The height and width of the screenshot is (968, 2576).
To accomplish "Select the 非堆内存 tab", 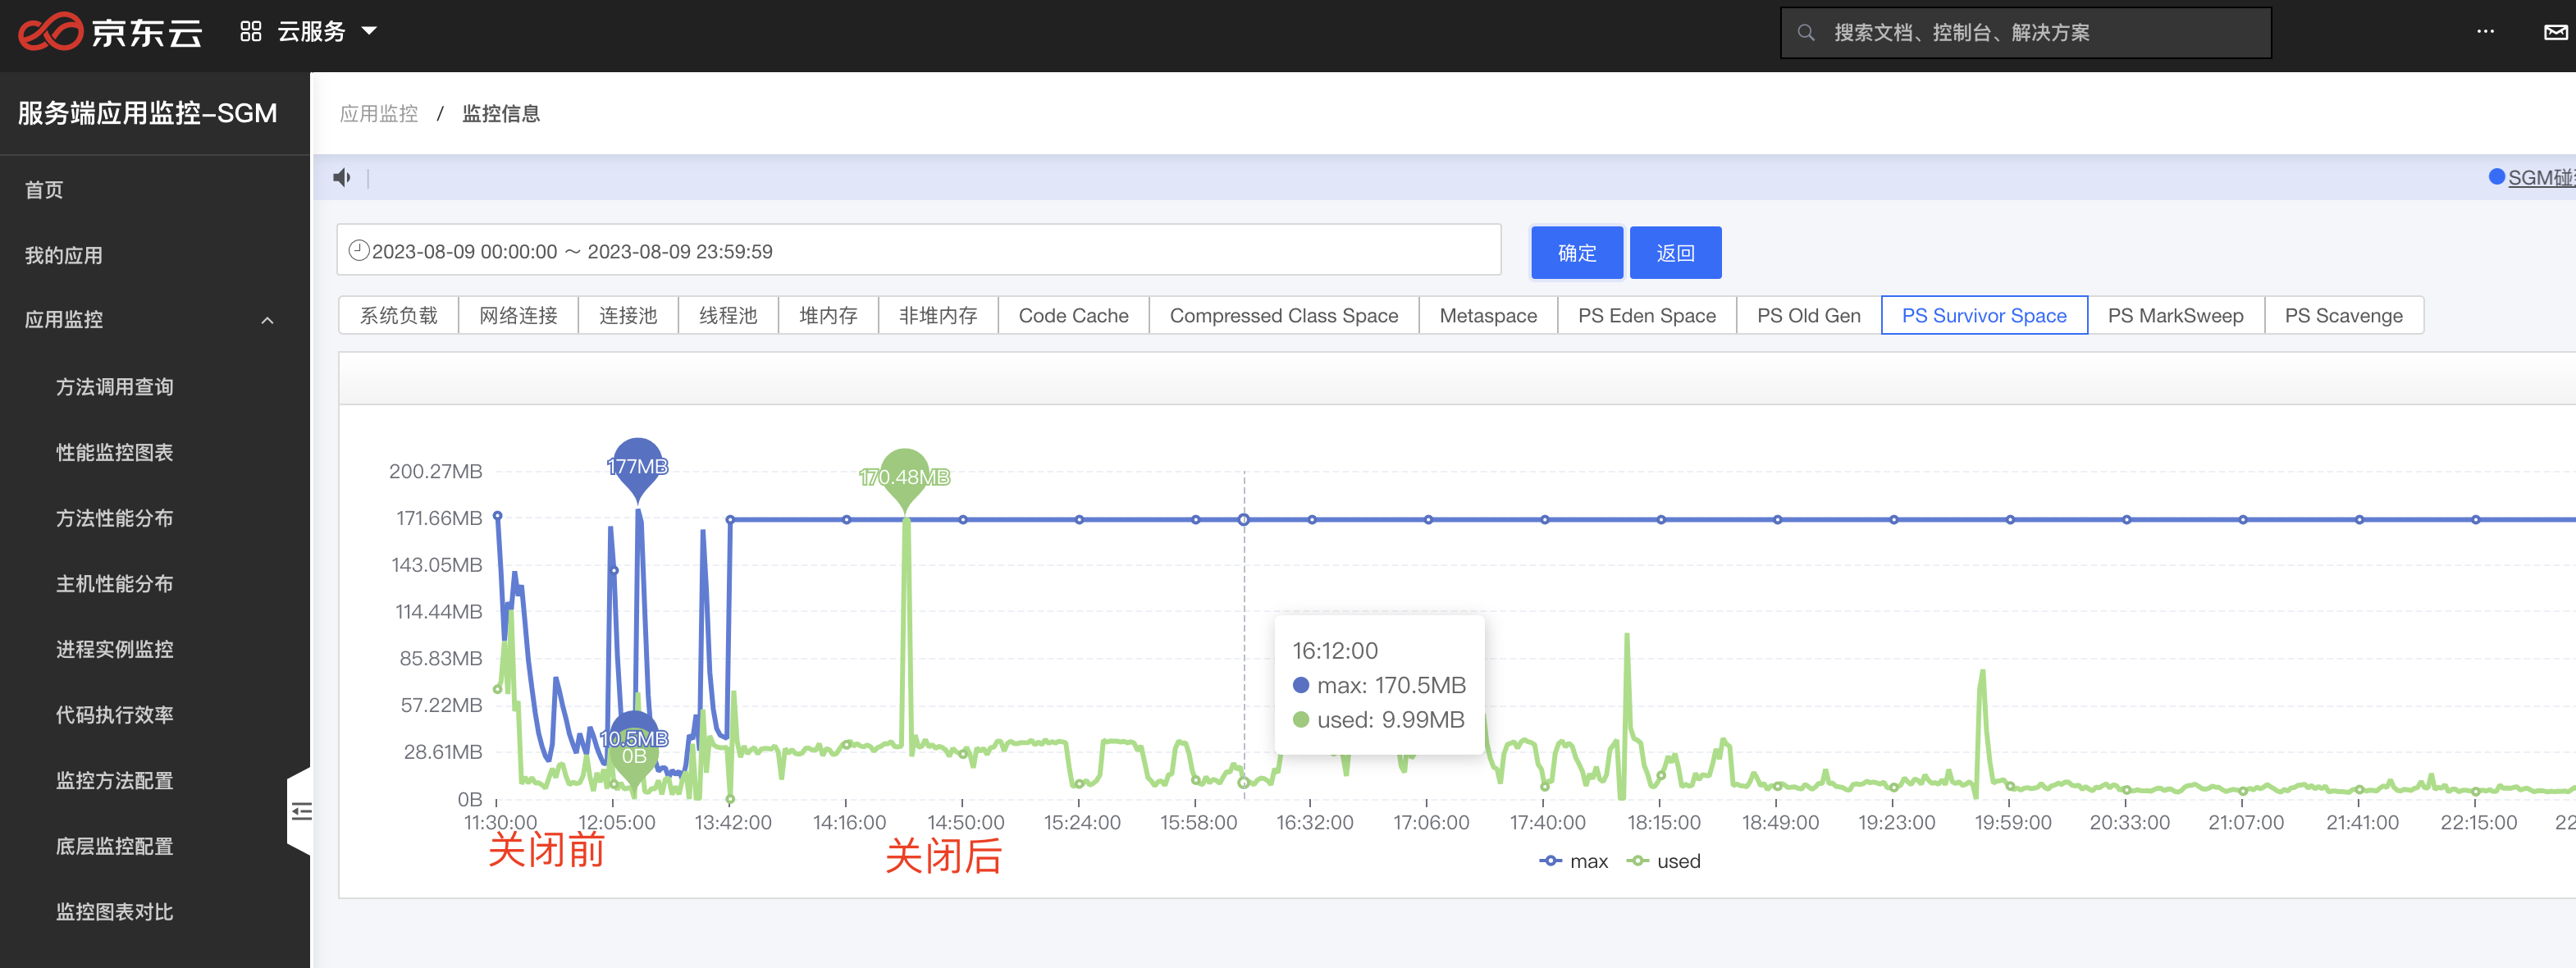I will (938, 316).
